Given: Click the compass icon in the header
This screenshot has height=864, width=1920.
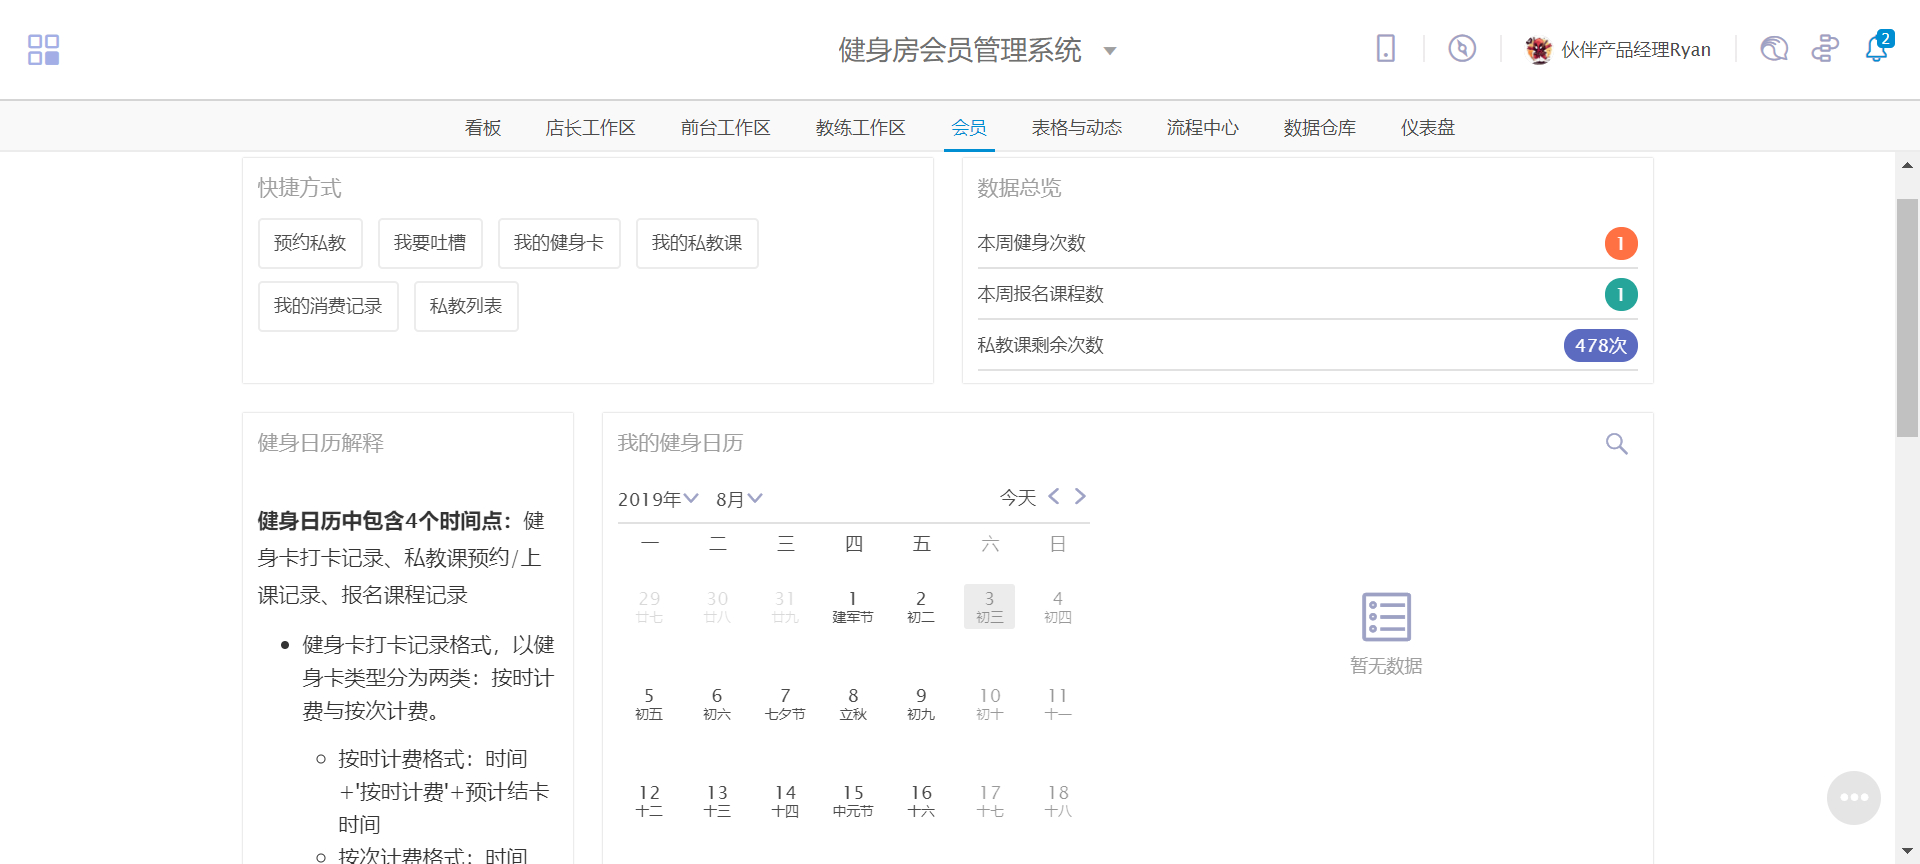Looking at the screenshot, I should (x=1461, y=48).
